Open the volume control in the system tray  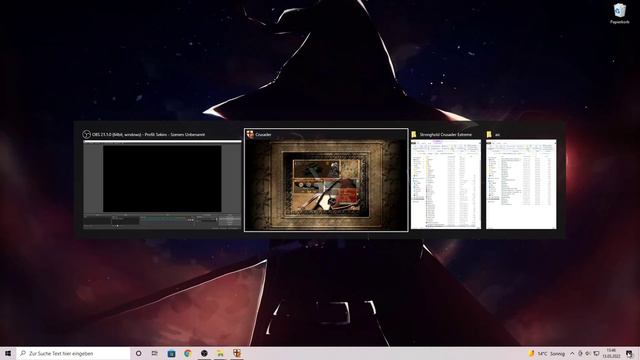point(588,353)
